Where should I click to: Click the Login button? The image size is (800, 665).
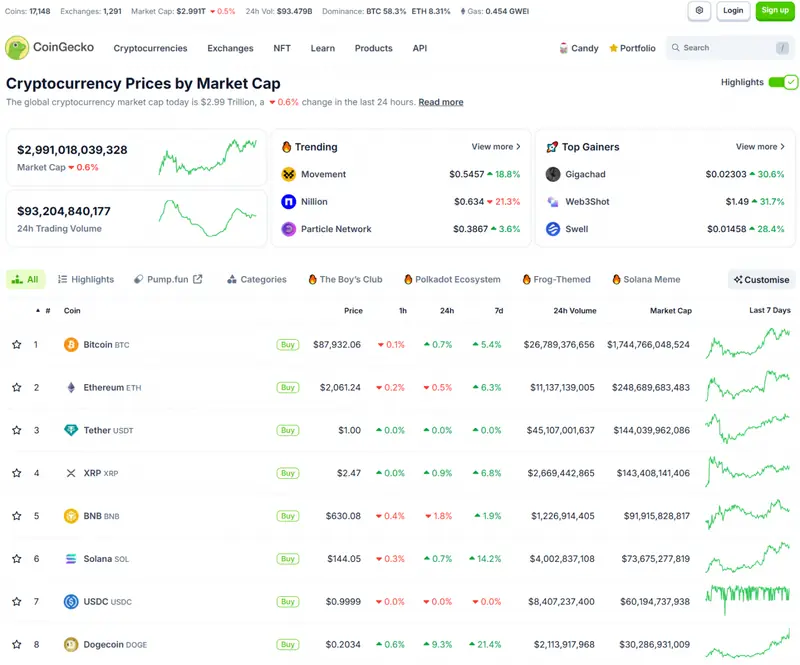[733, 11]
